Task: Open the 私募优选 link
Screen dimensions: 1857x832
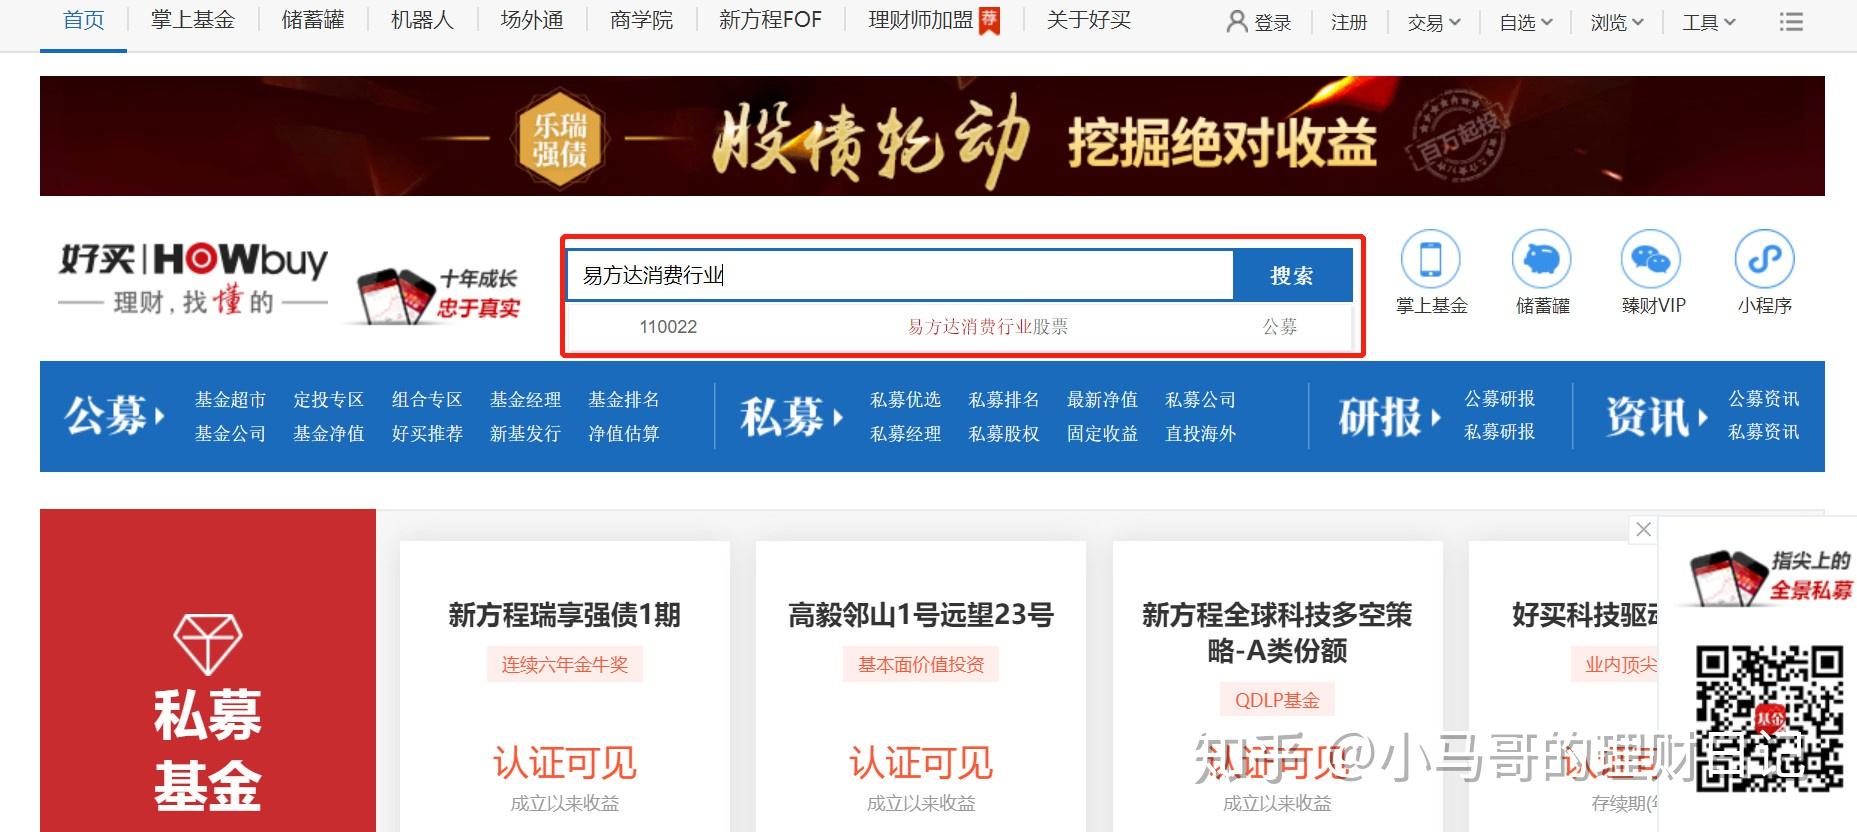Action: (905, 400)
